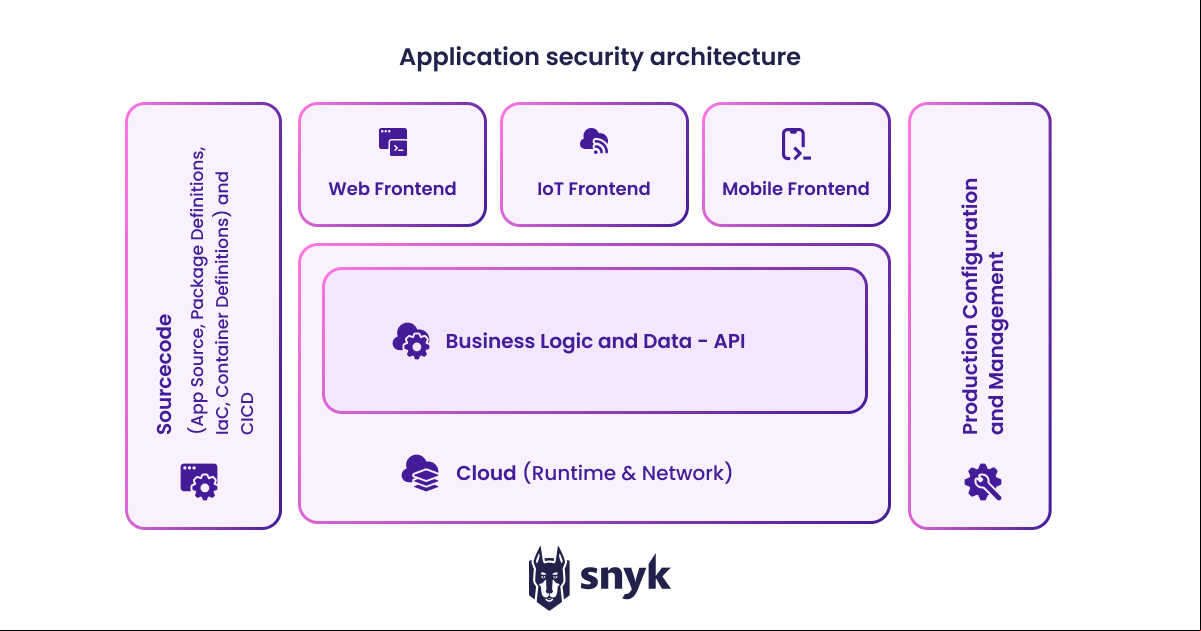Click the Business Logic and Data - API text
This screenshot has height=631, width=1201.
click(x=596, y=341)
